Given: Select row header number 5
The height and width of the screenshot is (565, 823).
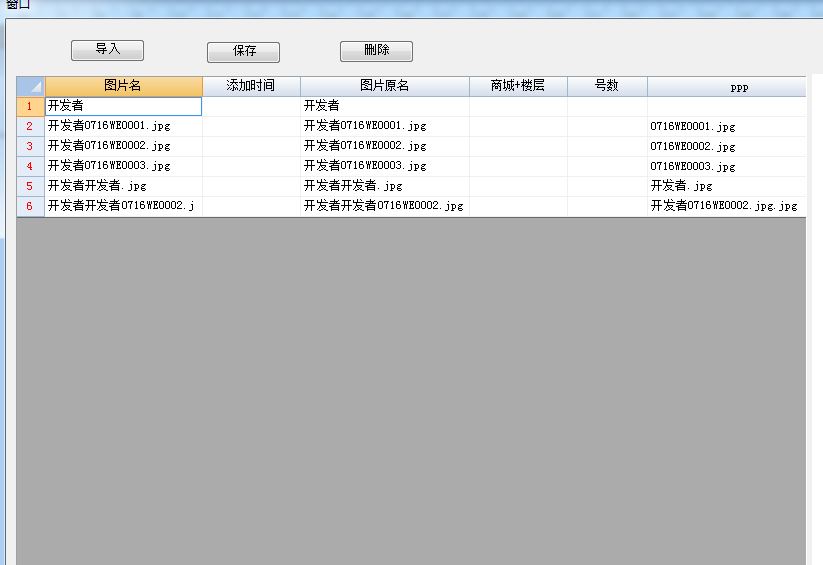Looking at the screenshot, I should pyautogui.click(x=30, y=186).
